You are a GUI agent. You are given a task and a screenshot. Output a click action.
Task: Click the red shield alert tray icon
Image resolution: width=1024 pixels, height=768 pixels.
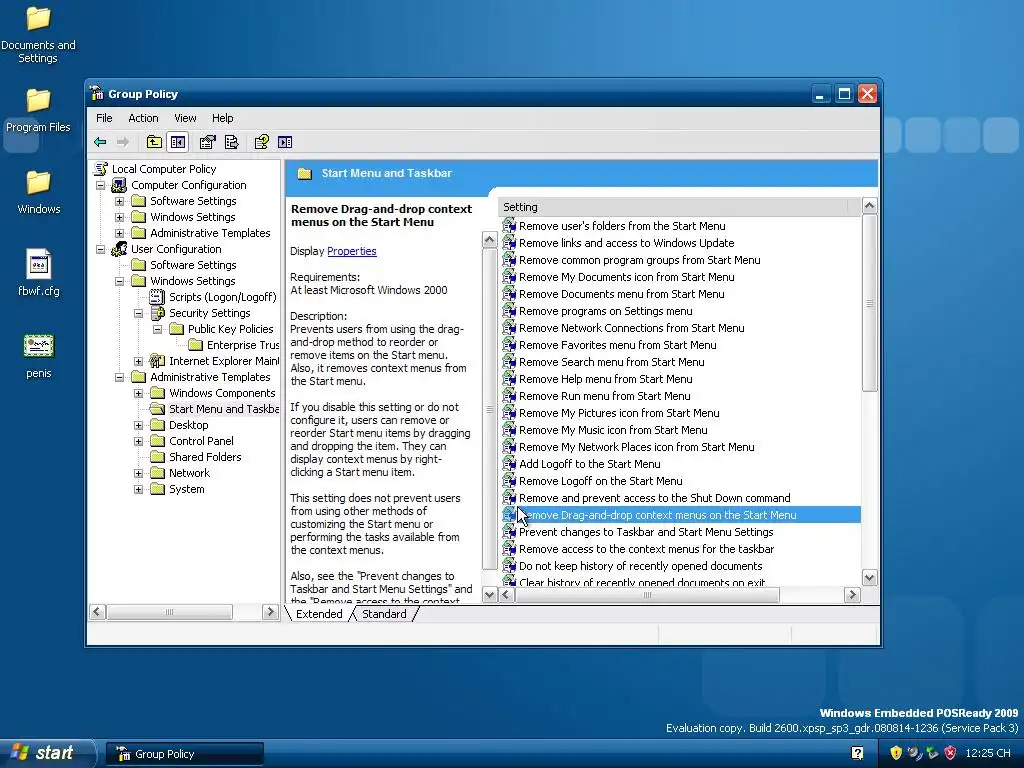[950, 753]
